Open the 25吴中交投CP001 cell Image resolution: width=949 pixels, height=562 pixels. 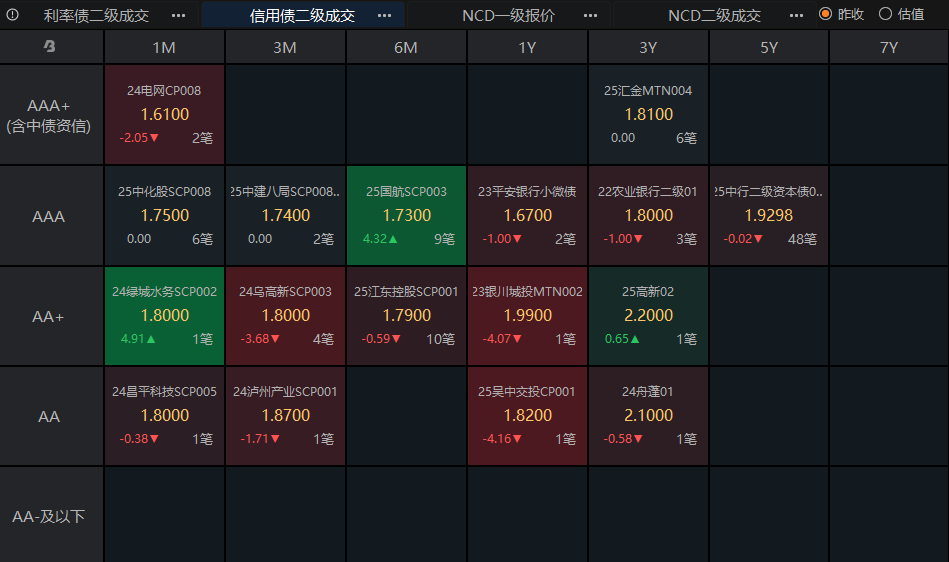pyautogui.click(x=527, y=416)
